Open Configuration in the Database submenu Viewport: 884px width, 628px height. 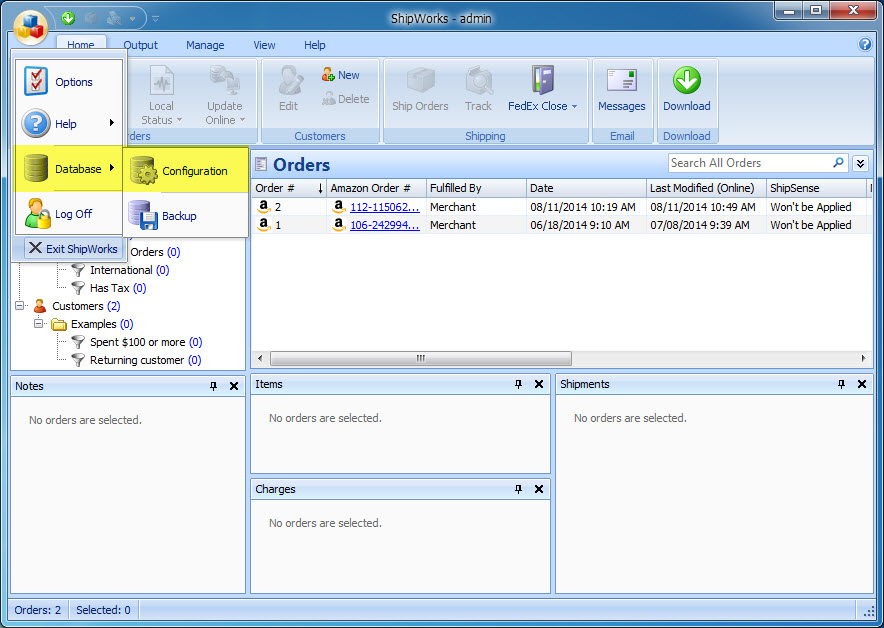[194, 171]
